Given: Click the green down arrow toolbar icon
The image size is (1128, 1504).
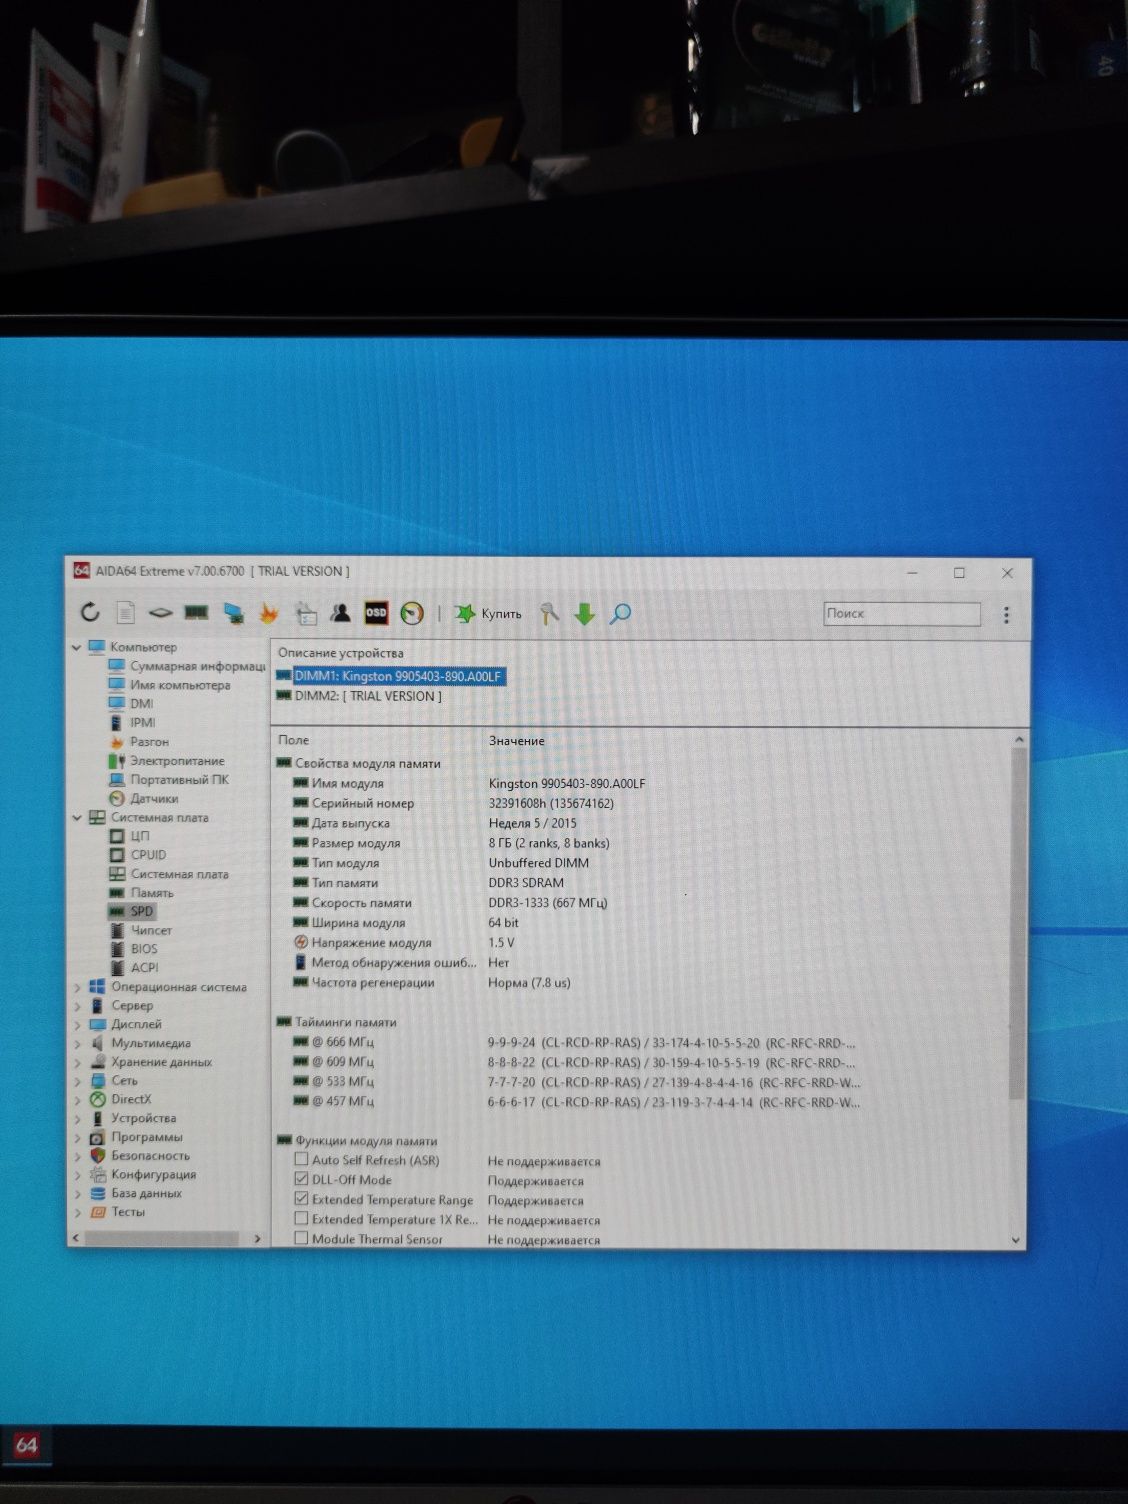Looking at the screenshot, I should tap(584, 614).
